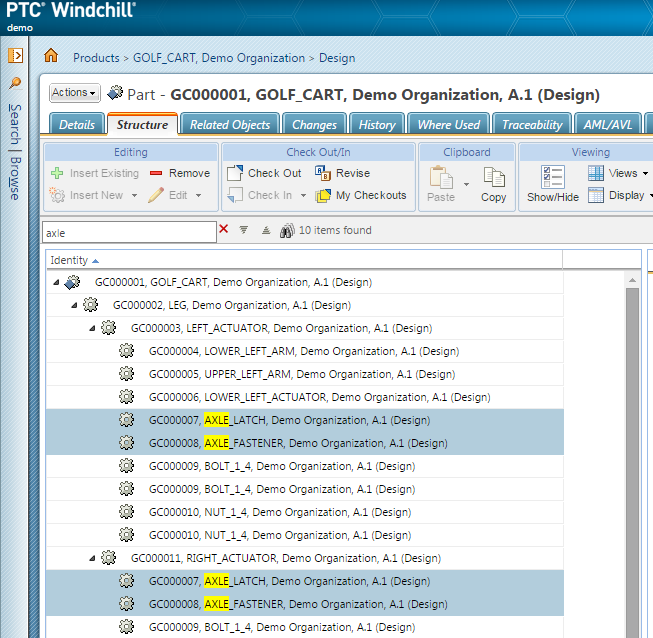
Task: Click the Search | Browse sidebar label
Action: [15, 152]
